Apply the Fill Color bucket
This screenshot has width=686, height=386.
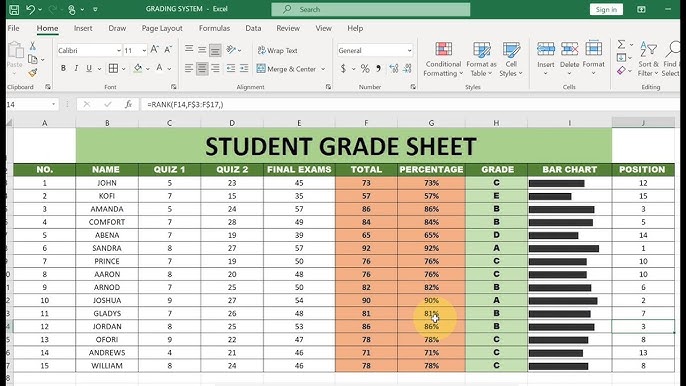click(138, 68)
